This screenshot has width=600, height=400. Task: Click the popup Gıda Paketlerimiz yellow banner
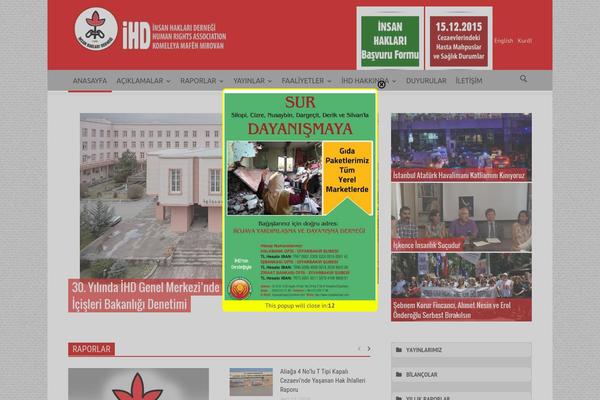(x=347, y=177)
